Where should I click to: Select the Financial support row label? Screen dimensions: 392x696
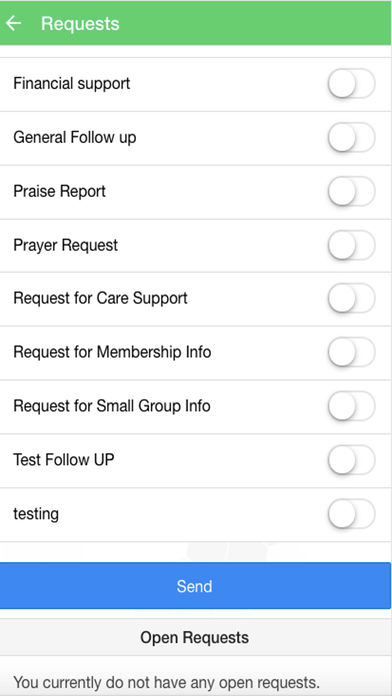point(71,83)
